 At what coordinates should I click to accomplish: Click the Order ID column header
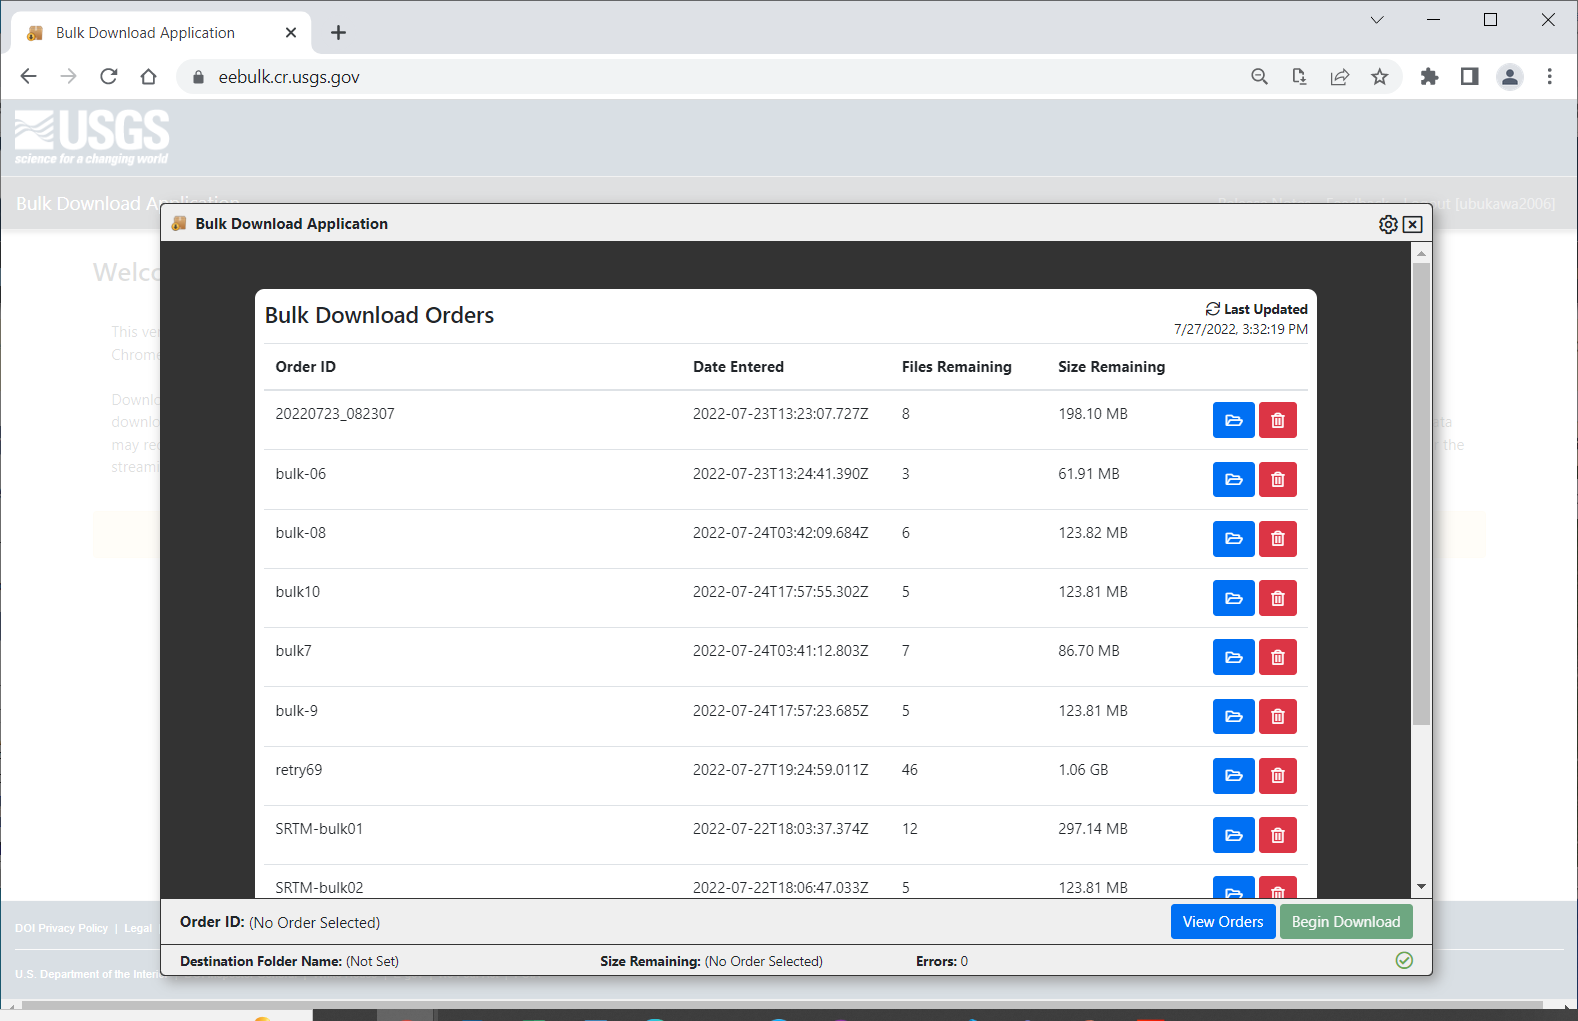coord(305,367)
